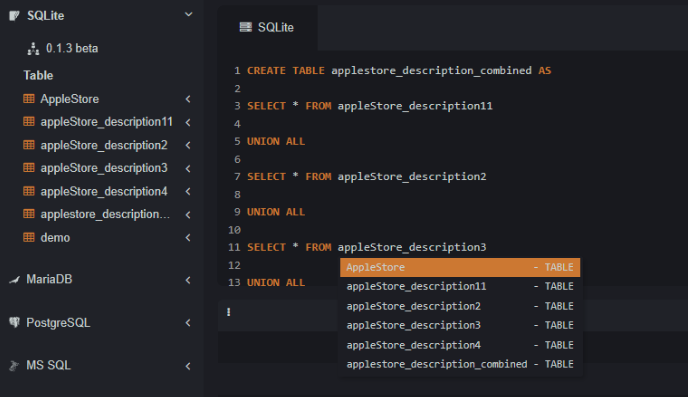Open appleStore_description11 table in sidebar
Viewport: 688px width, 397px height.
[107, 122]
